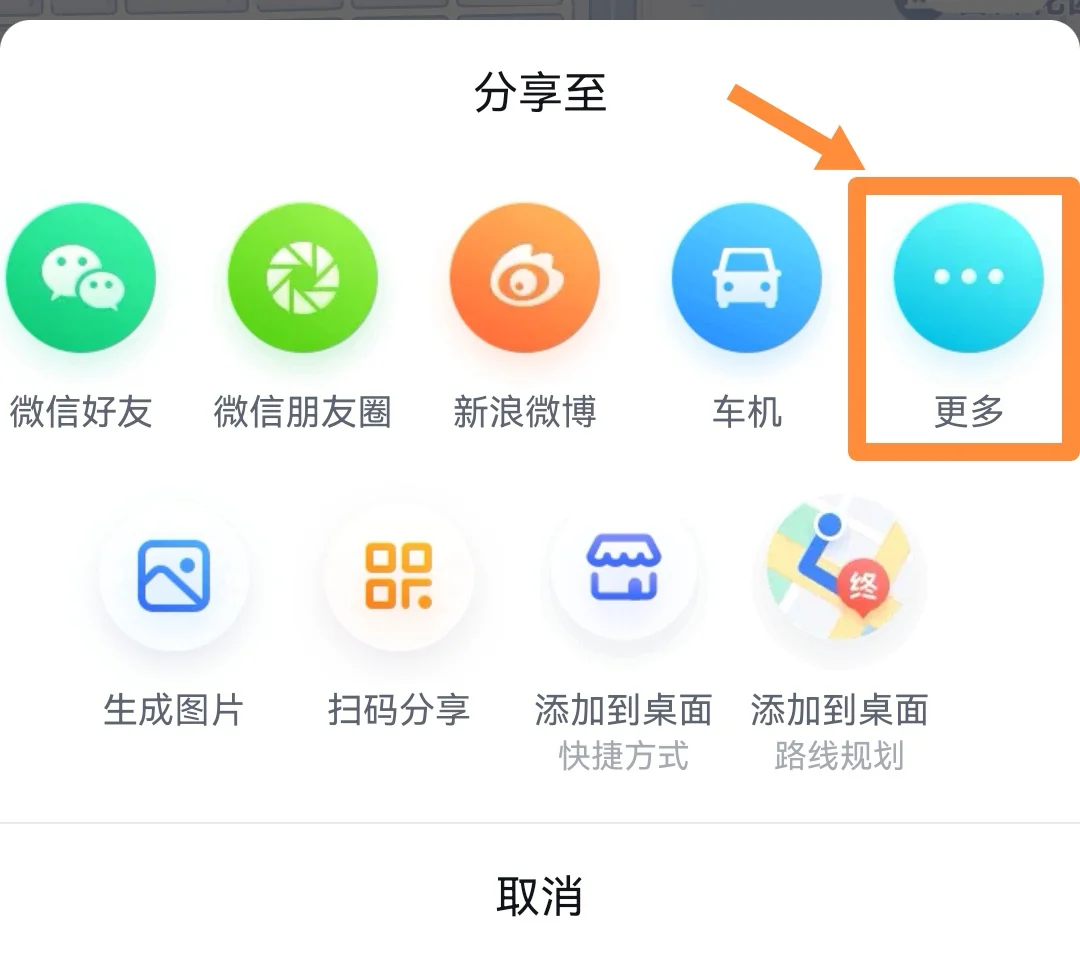The width and height of the screenshot is (1080, 968).
Task: Choose the 新浪微博 text label
Action: (x=525, y=412)
